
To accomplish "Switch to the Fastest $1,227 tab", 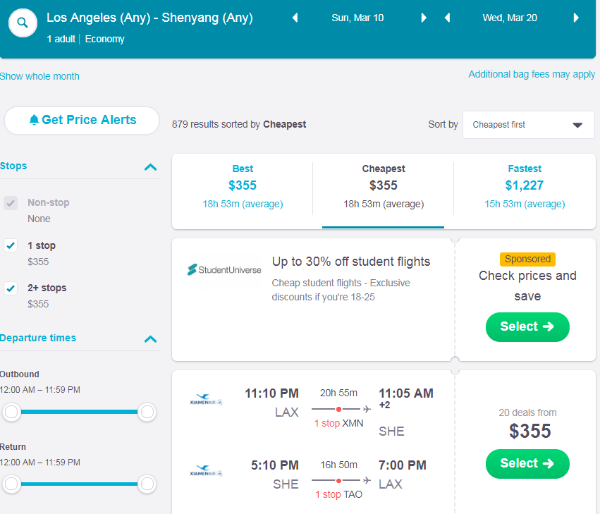I will pos(525,187).
